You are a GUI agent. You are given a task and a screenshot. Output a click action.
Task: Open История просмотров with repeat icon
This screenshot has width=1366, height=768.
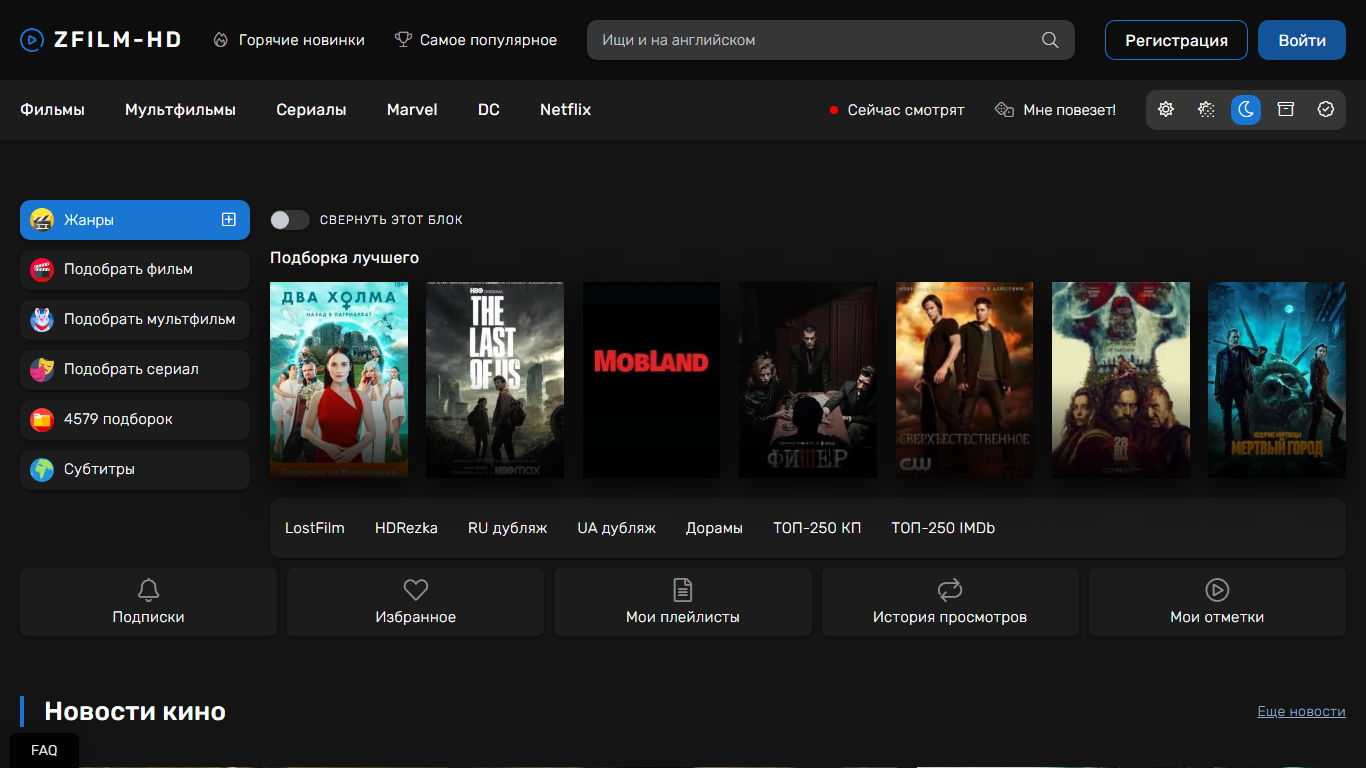pyautogui.click(x=950, y=602)
